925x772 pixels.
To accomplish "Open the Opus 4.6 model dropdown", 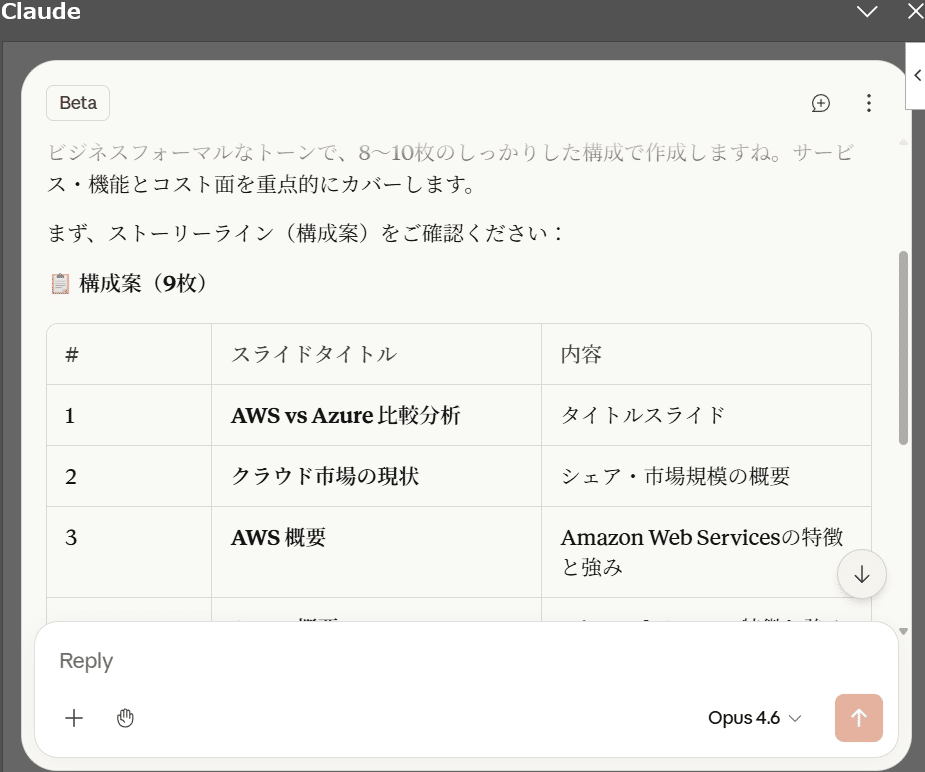I will tap(755, 718).
